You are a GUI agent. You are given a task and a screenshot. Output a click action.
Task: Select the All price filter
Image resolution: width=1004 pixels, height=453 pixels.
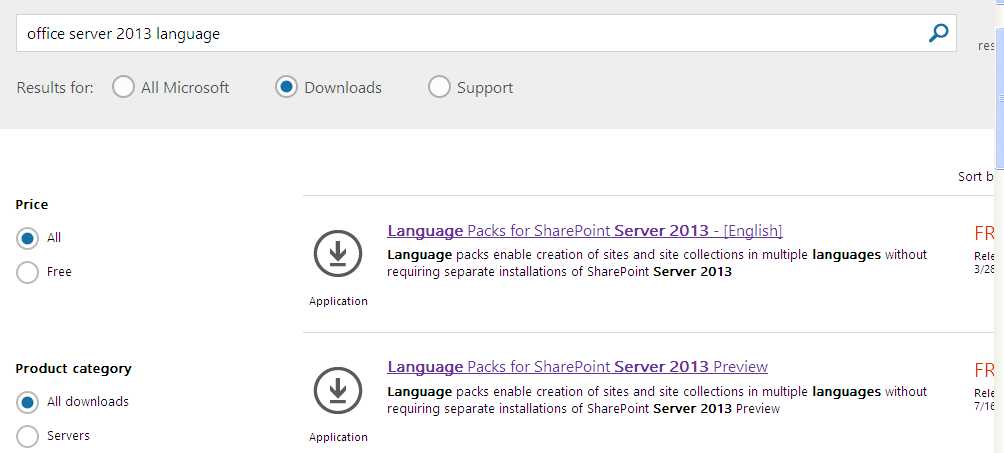(27, 238)
